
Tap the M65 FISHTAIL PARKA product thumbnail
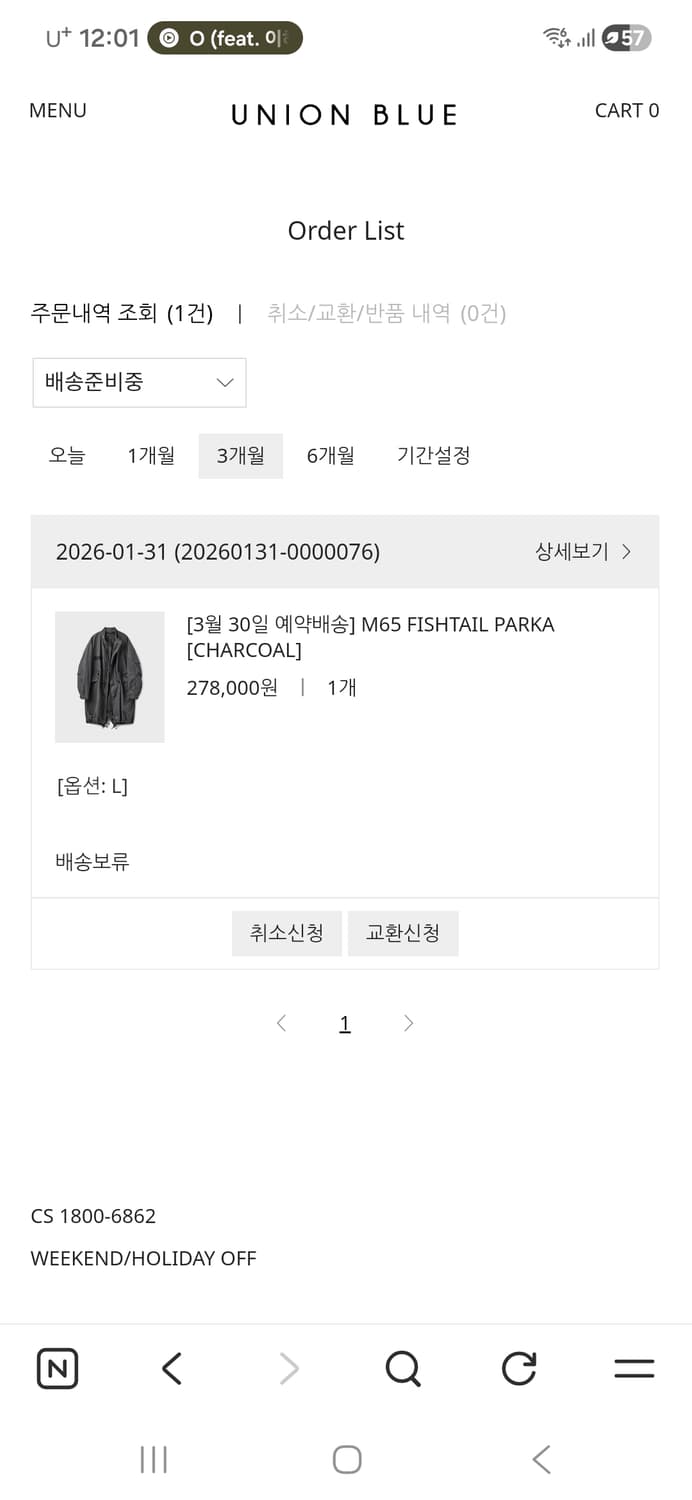click(x=110, y=677)
